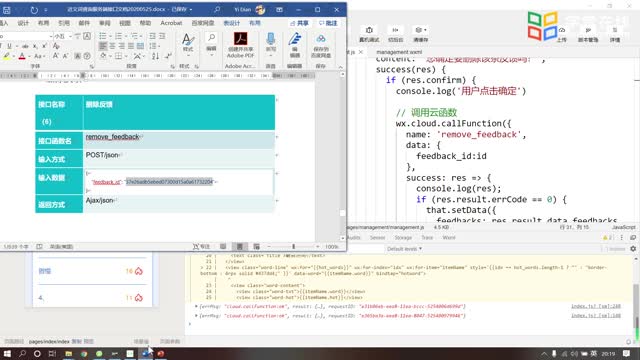Screen dimensions: 640x360
Task: Open the Editor pen button
Action: tap(295, 45)
